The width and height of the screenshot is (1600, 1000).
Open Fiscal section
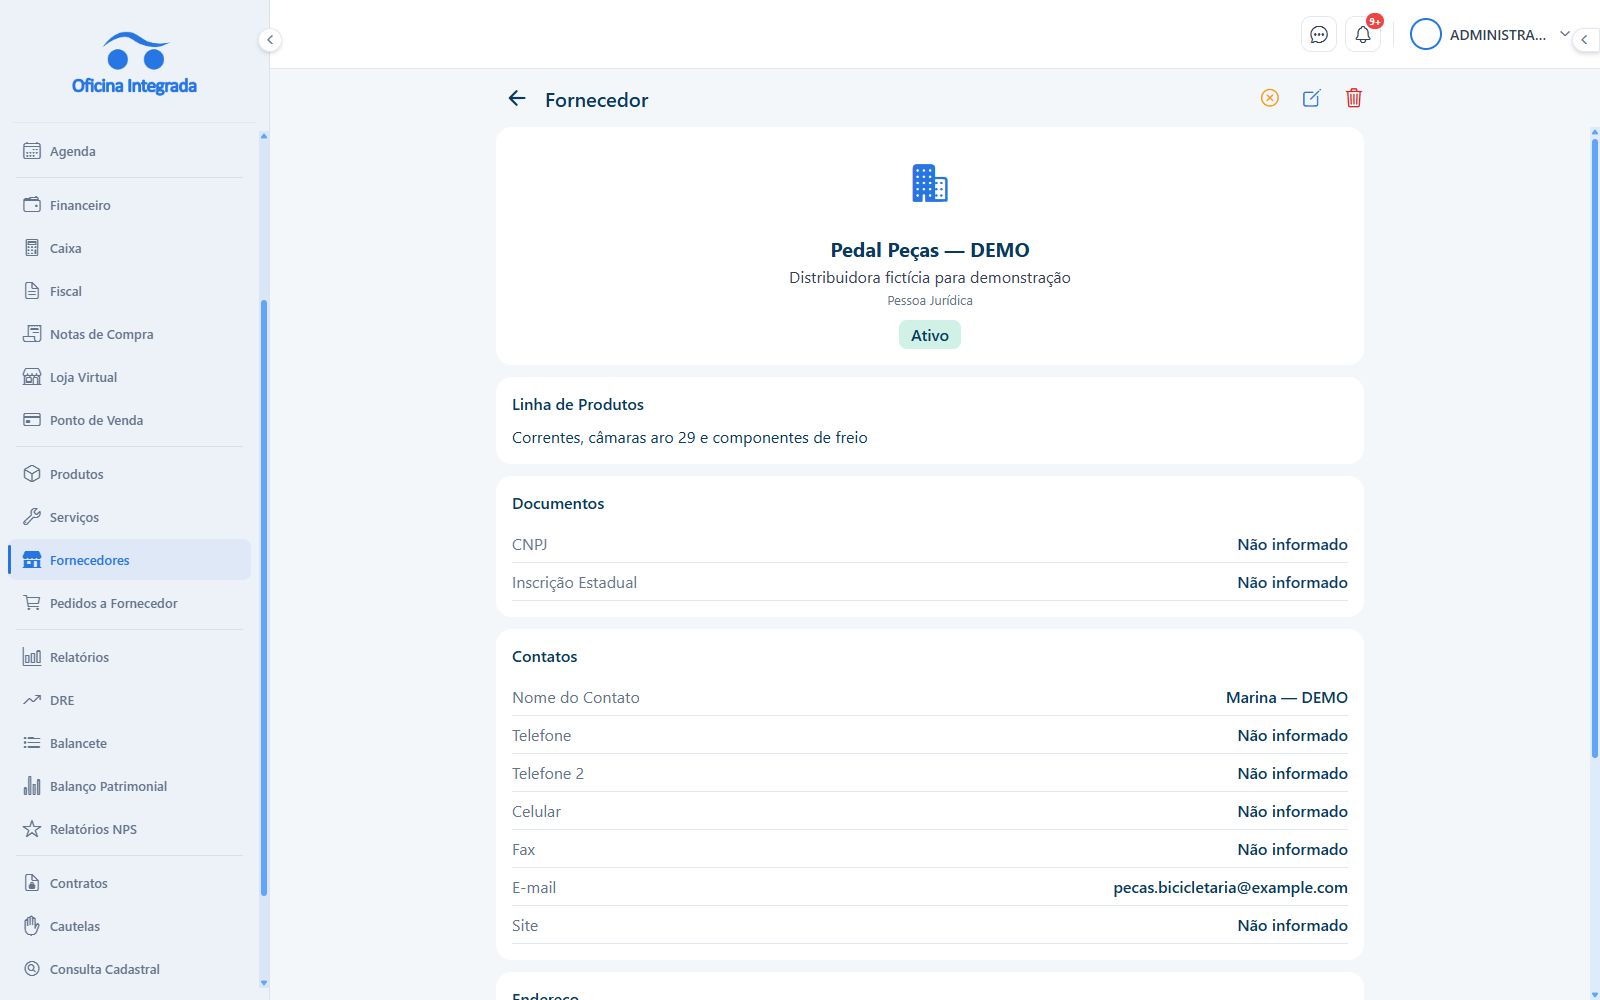click(x=130, y=291)
